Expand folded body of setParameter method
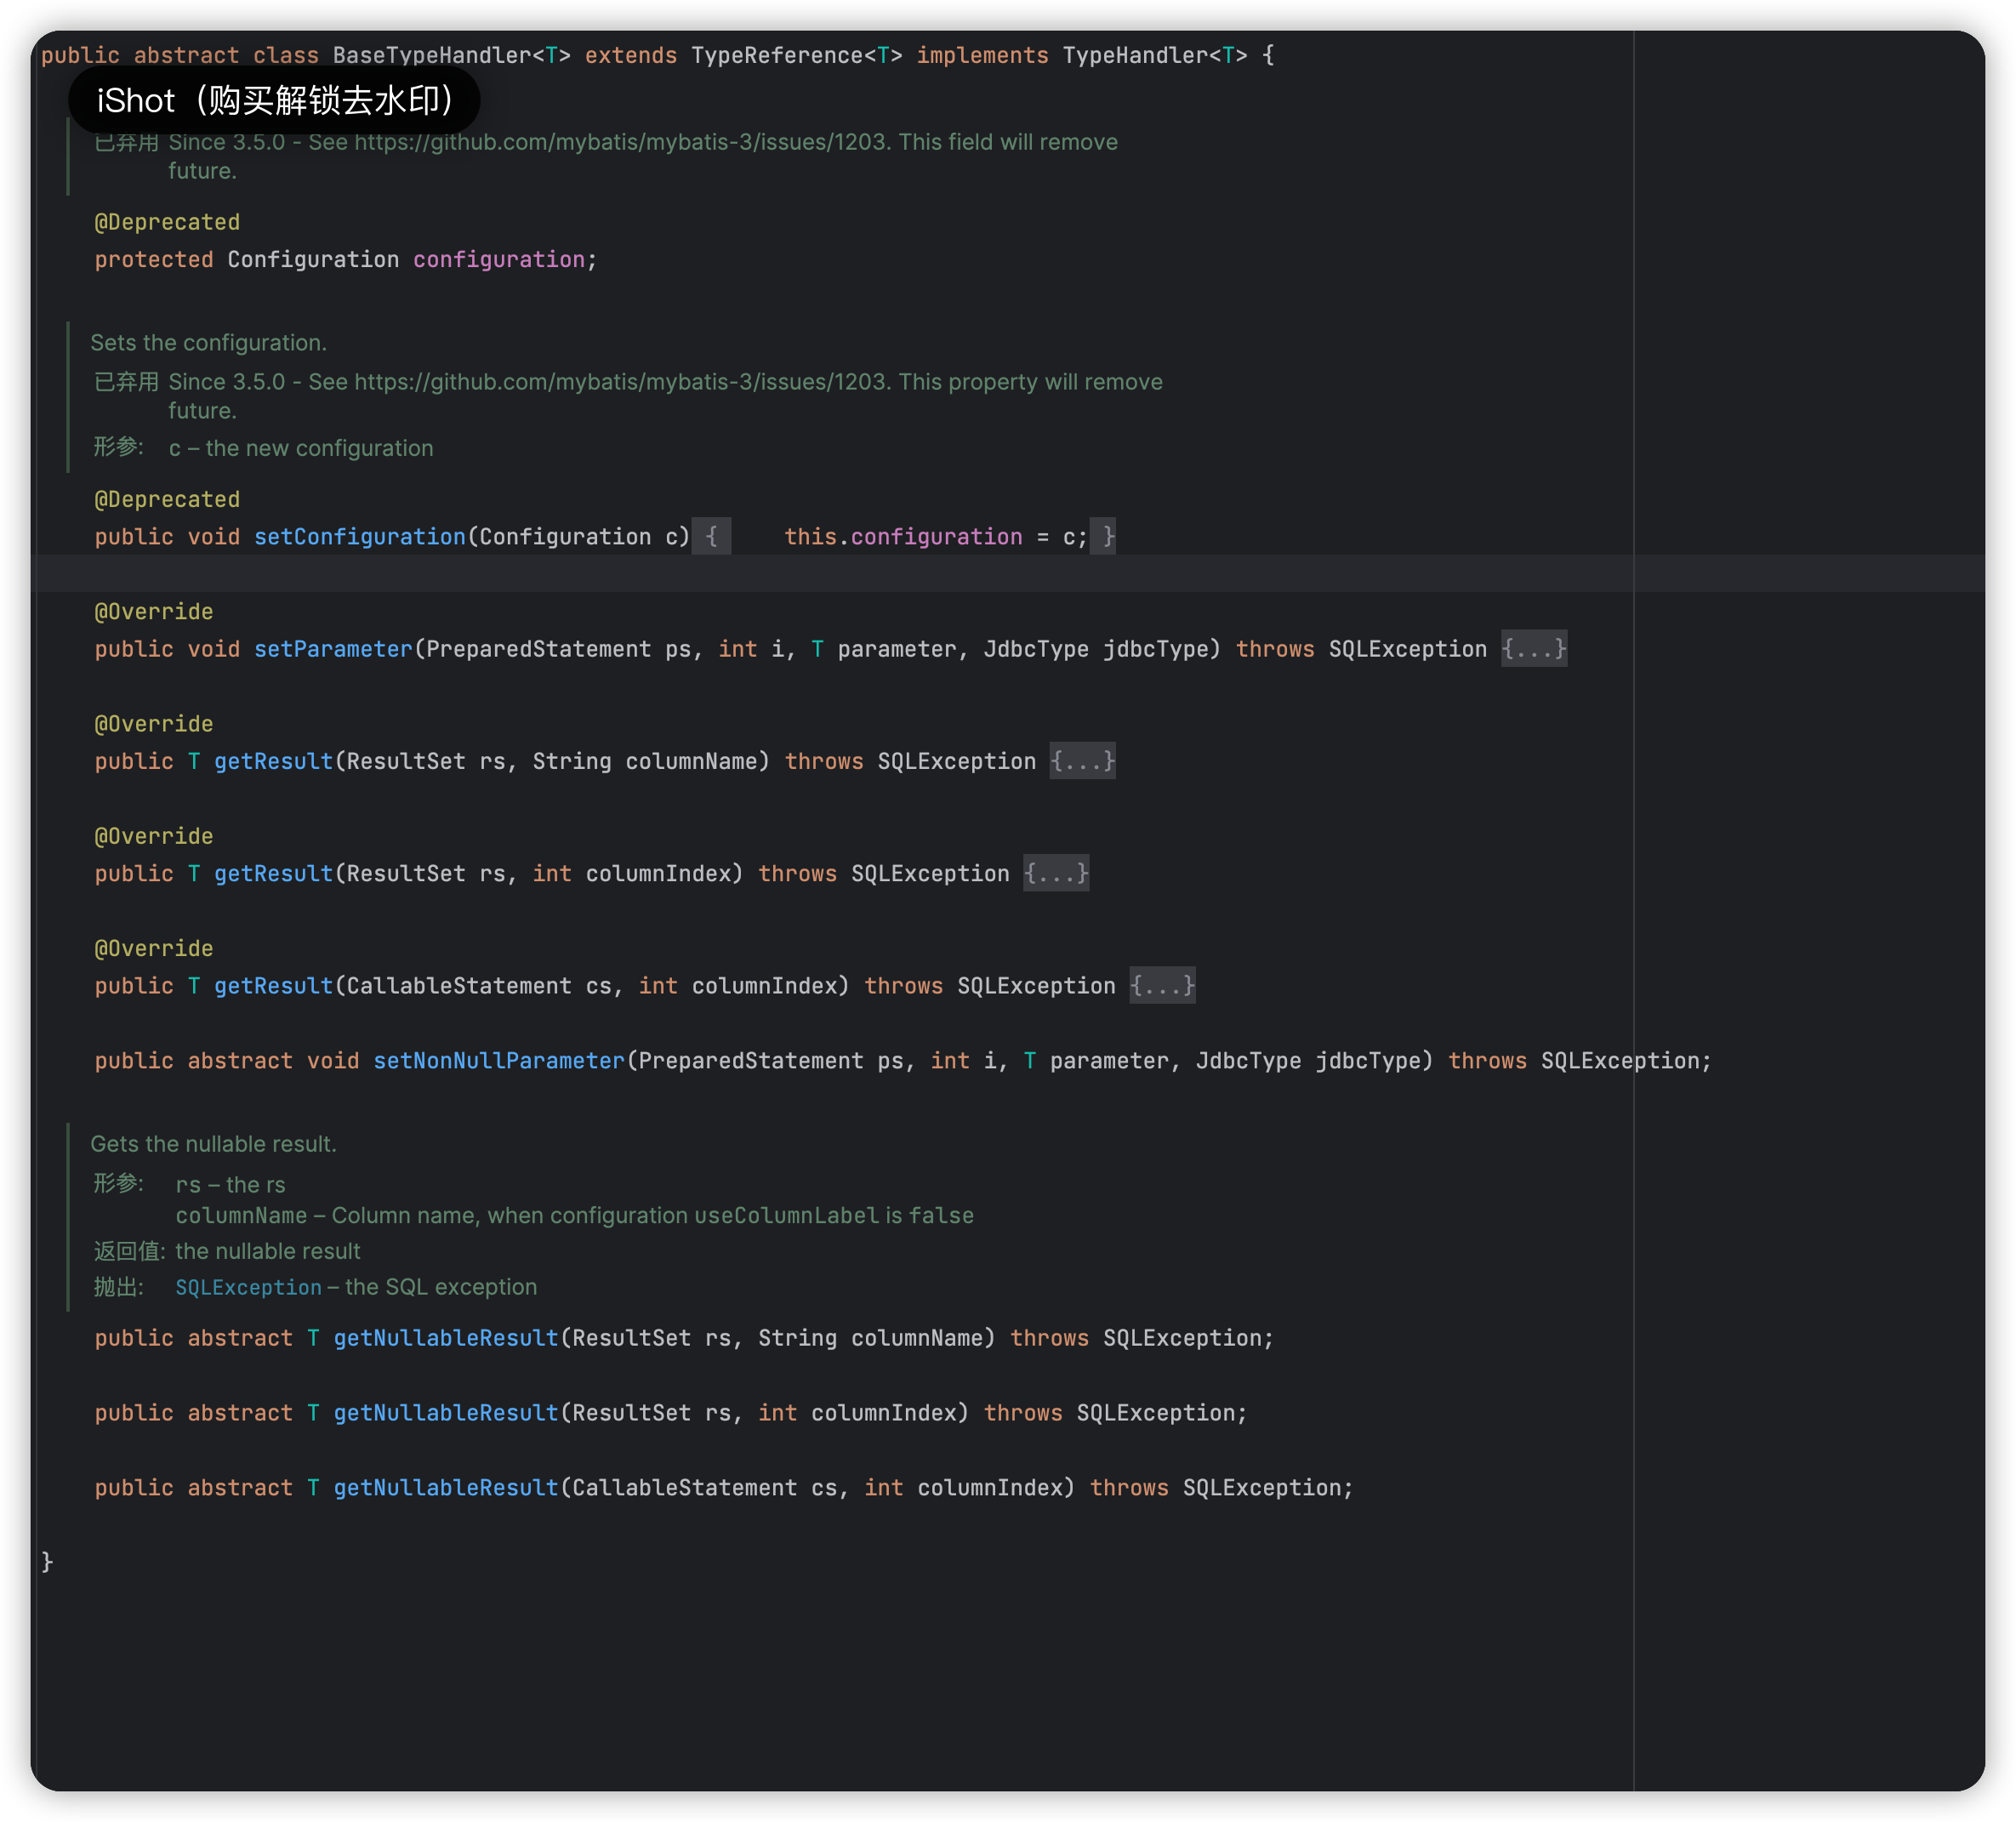The height and width of the screenshot is (1822, 2016). point(1533,649)
